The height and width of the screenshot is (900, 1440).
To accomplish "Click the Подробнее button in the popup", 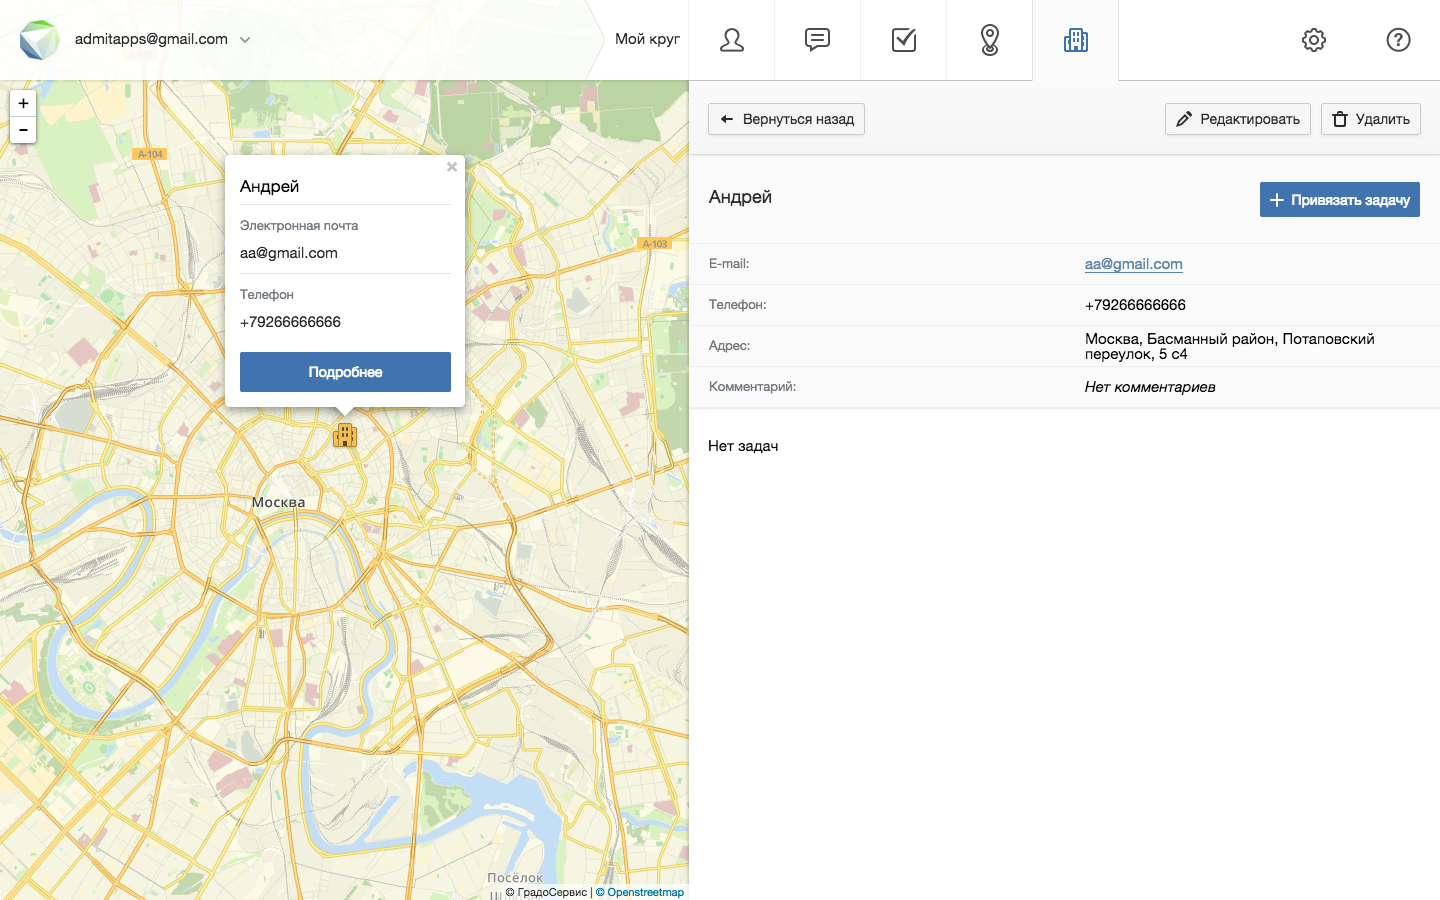I will [345, 372].
